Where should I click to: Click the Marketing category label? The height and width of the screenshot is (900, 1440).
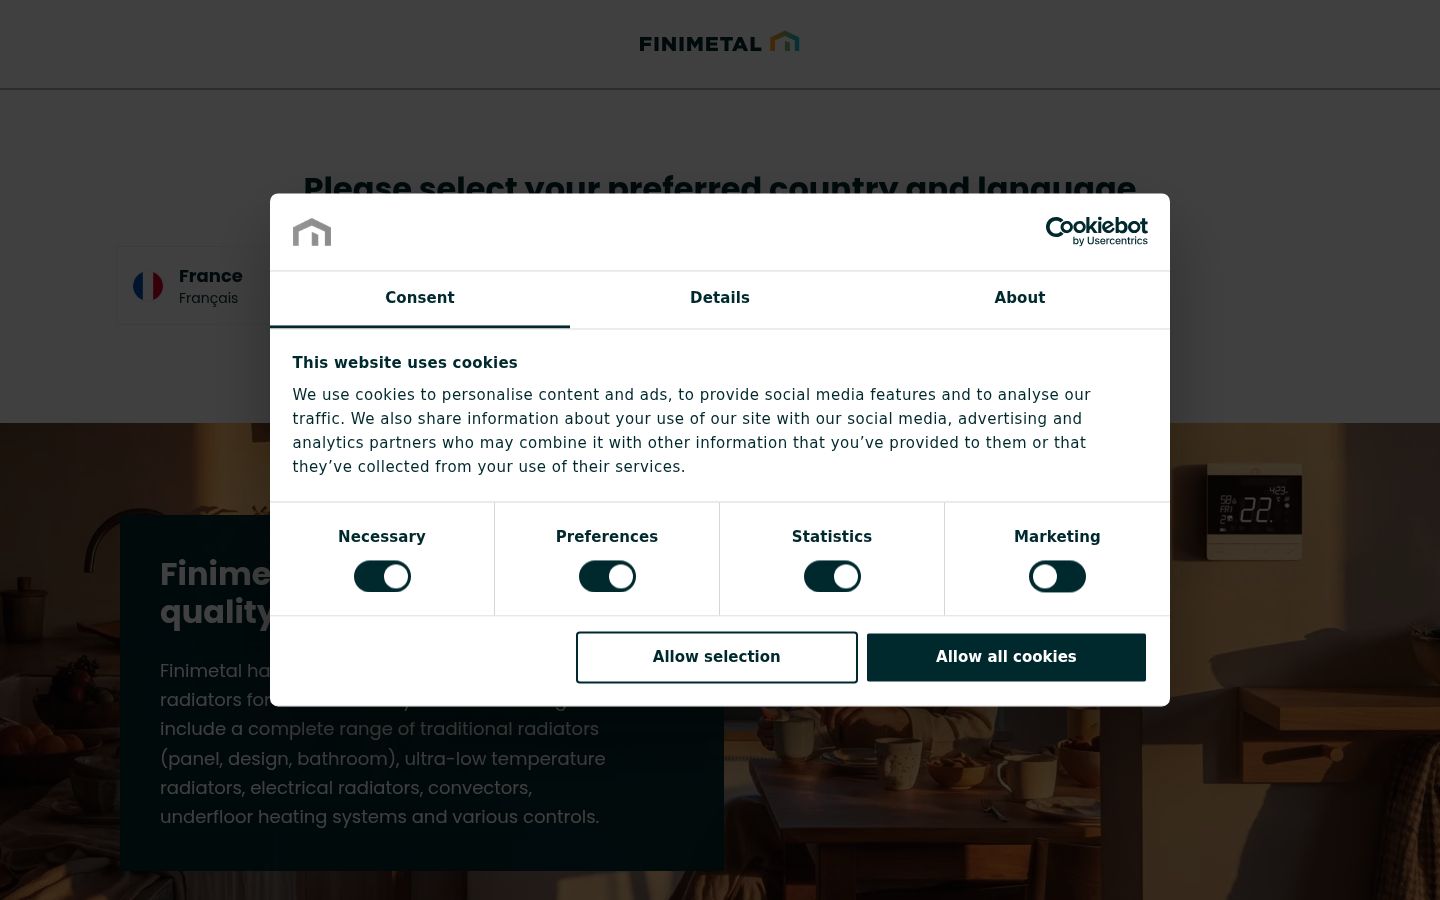1057,537
